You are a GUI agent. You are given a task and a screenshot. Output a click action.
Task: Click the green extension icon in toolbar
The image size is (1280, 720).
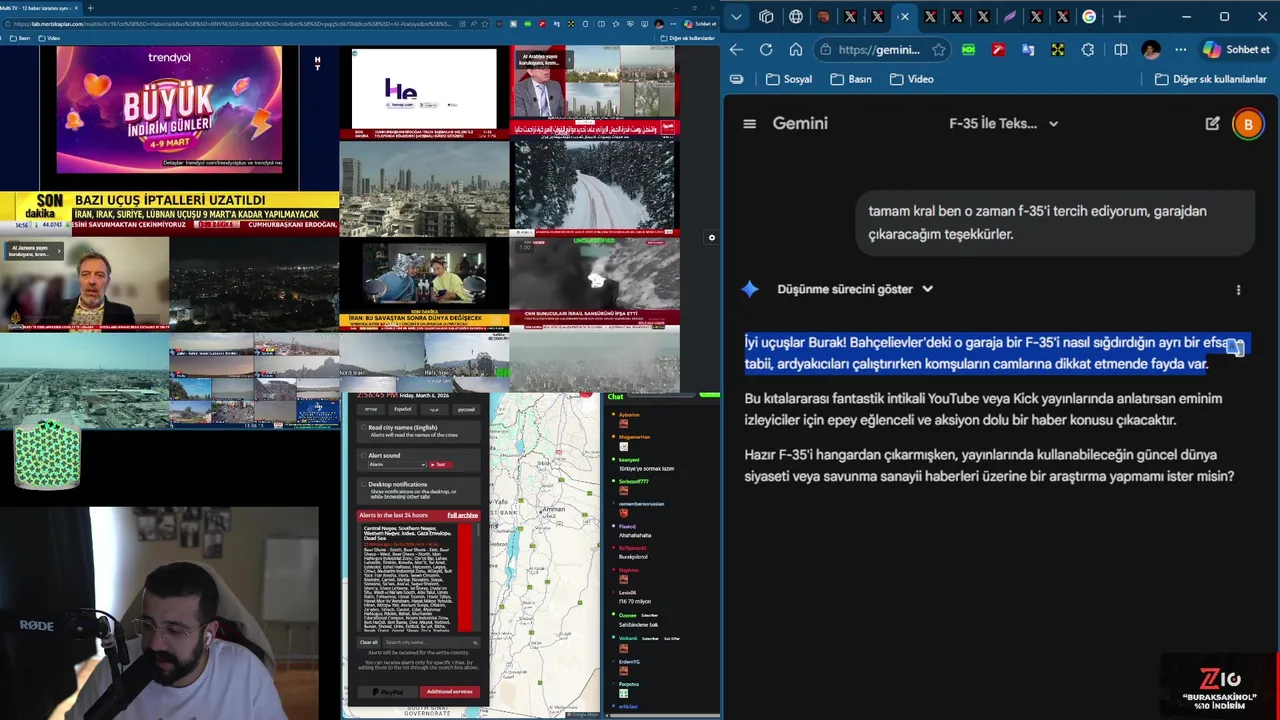(968, 49)
